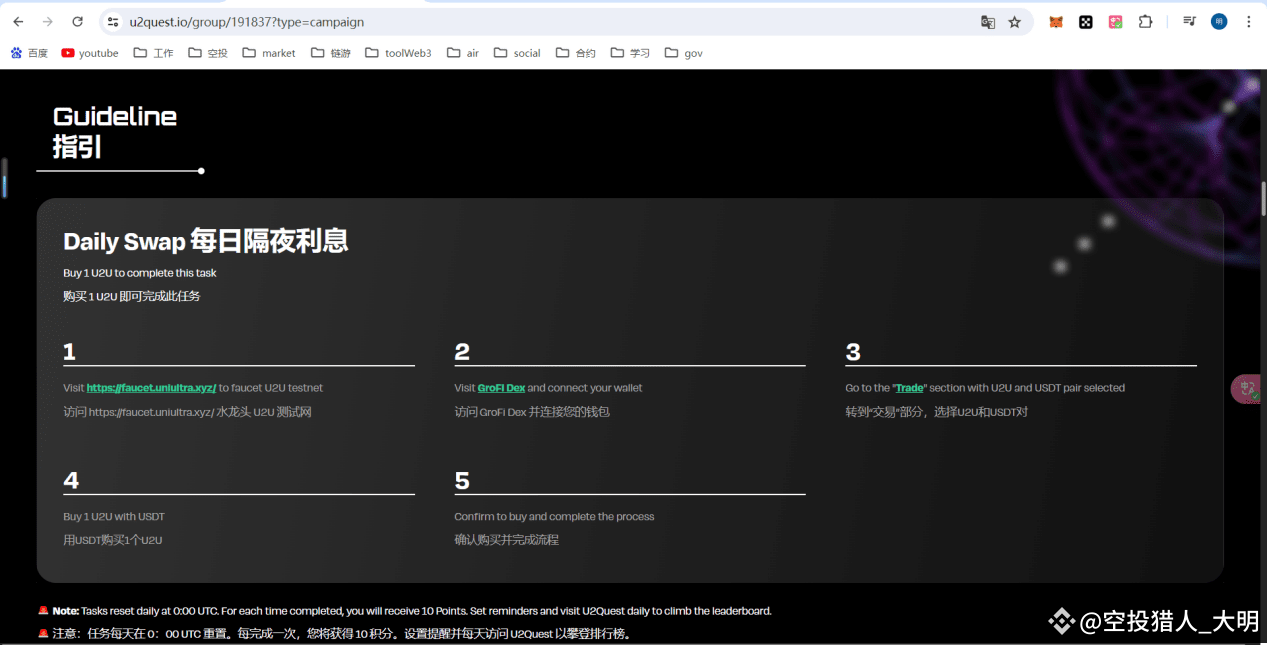Select 'Confirm to buy and complete the process'
The height and width of the screenshot is (645, 1267).
coord(554,517)
